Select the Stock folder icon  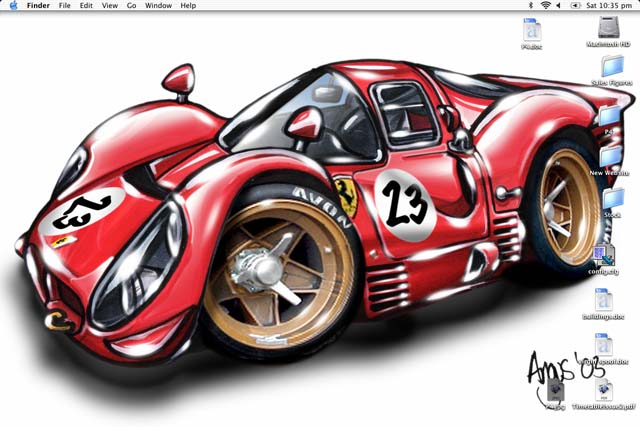tap(613, 199)
